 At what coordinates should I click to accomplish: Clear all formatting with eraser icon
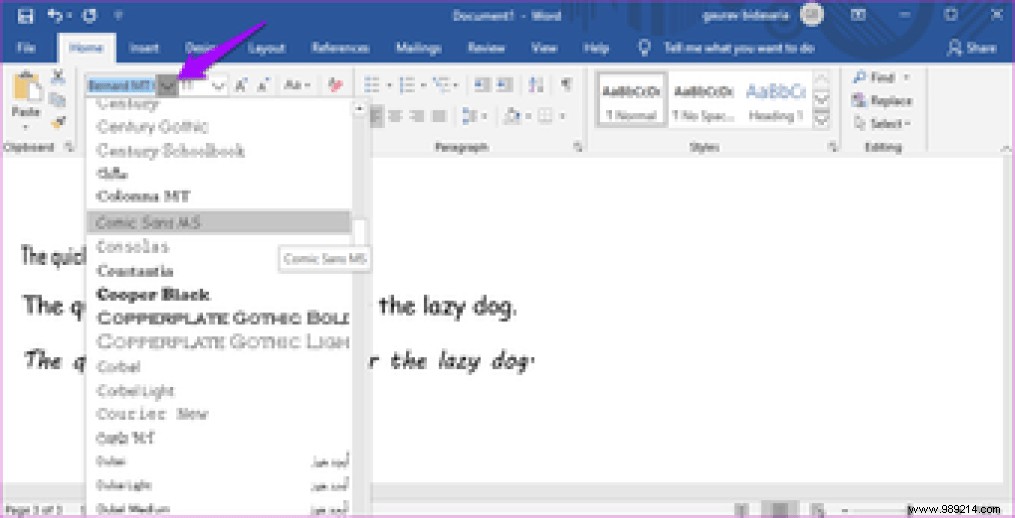pyautogui.click(x=335, y=85)
